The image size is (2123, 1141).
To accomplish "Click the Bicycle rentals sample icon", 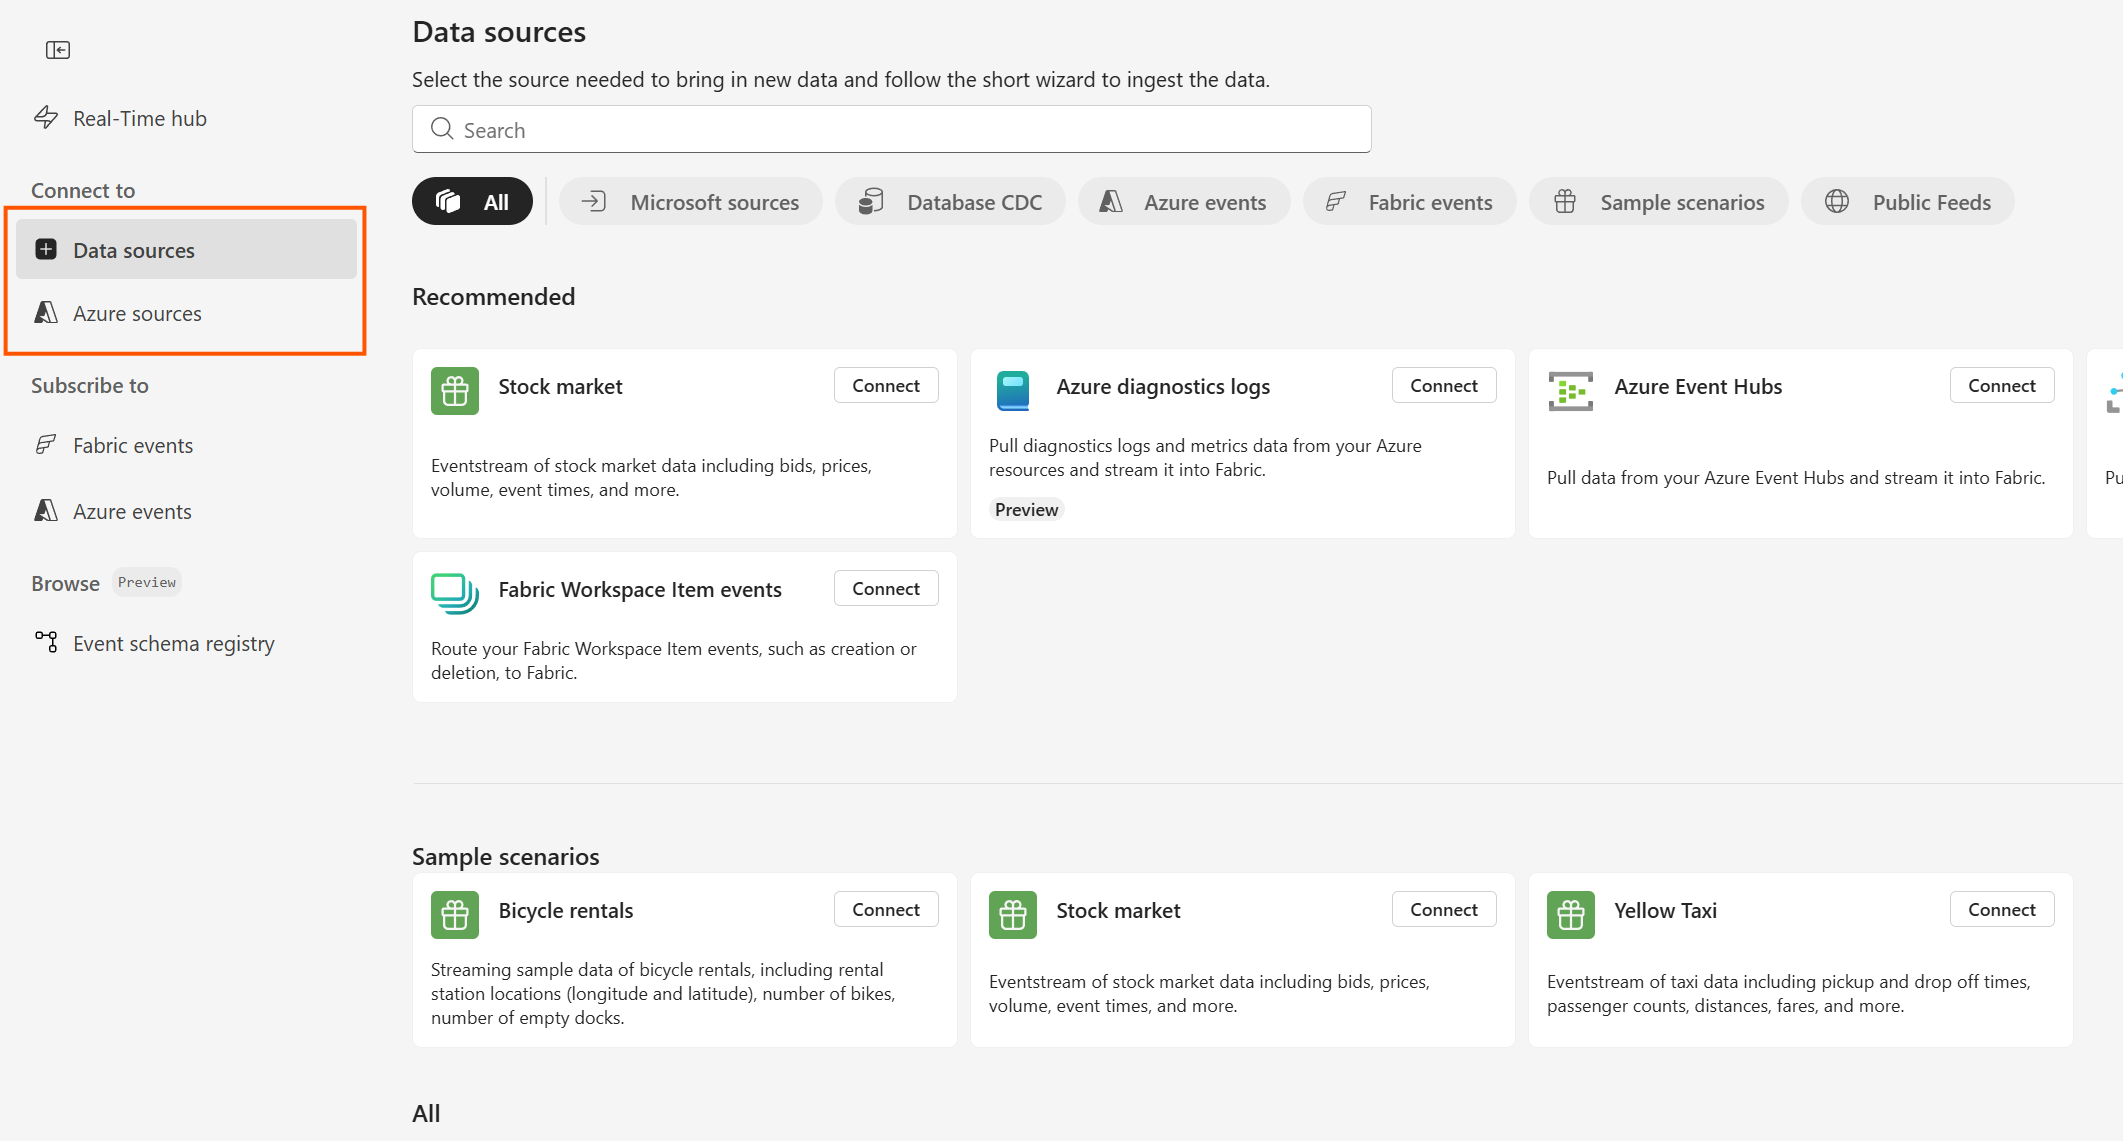I will 454,914.
